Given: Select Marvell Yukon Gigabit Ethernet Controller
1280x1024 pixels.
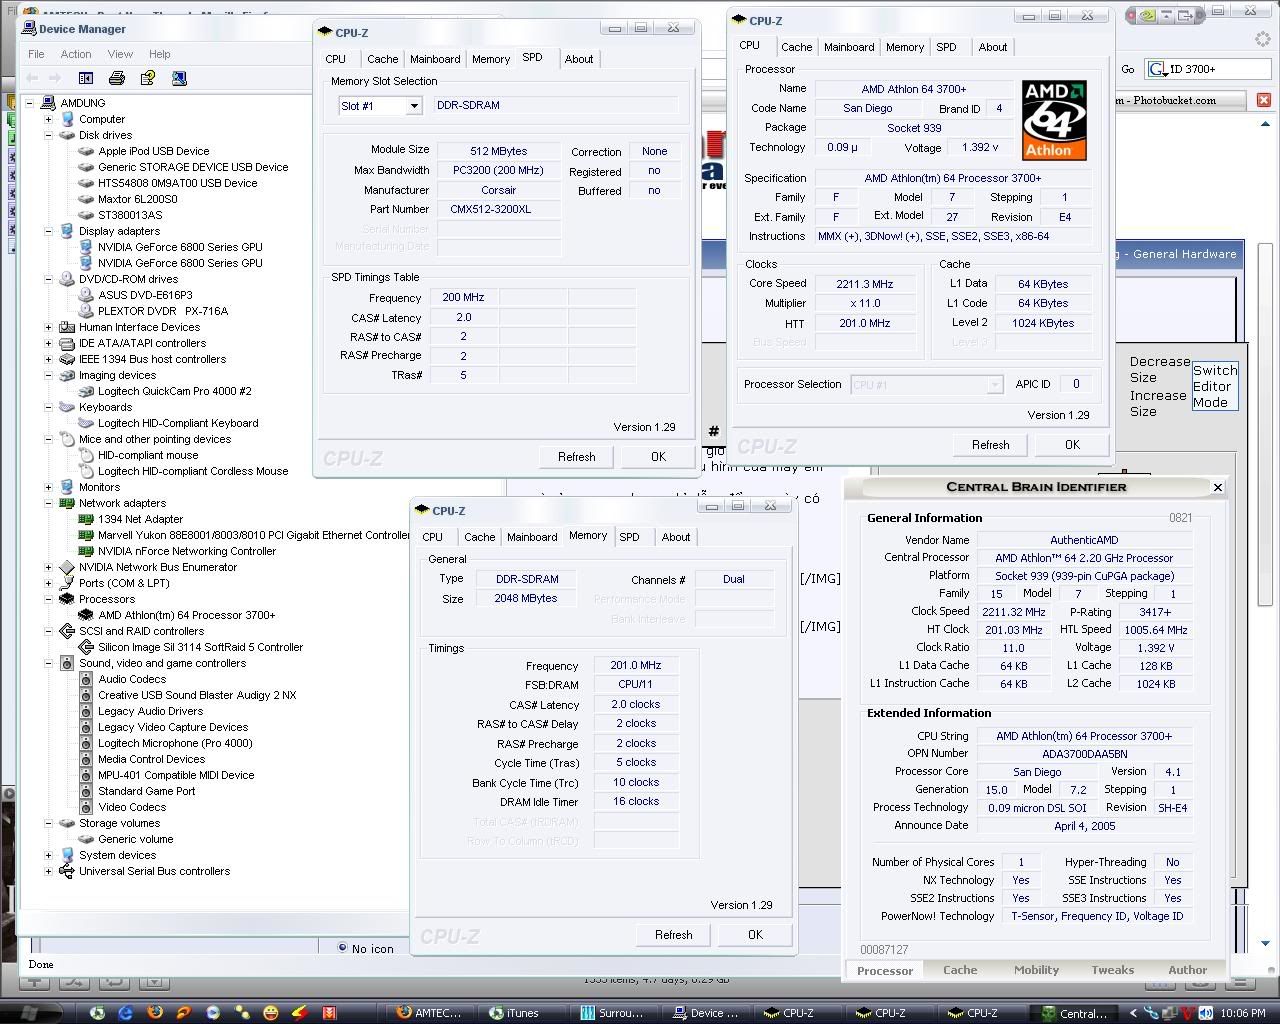Looking at the screenshot, I should tap(254, 535).
